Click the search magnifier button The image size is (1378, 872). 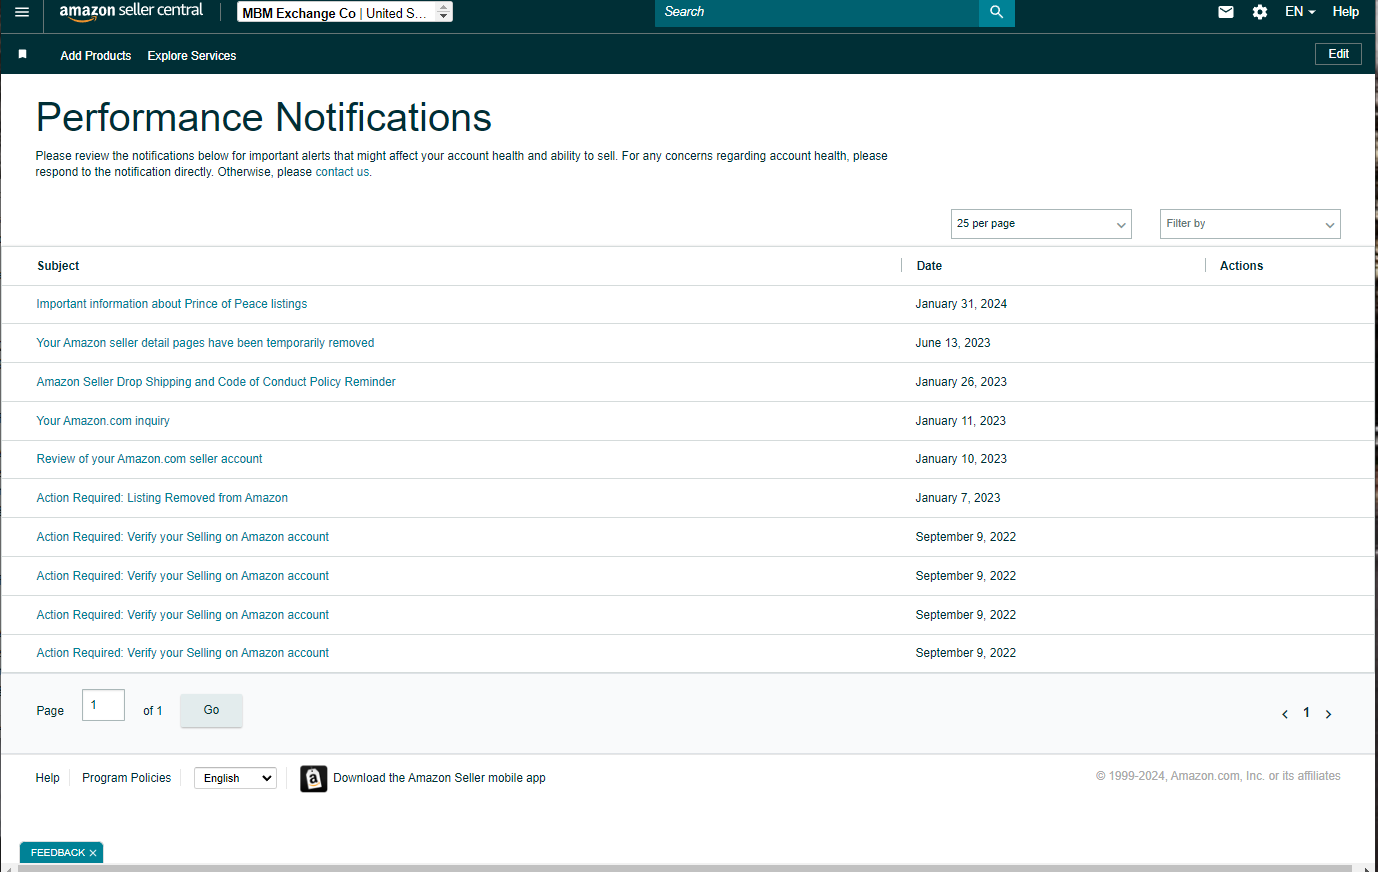(x=996, y=12)
